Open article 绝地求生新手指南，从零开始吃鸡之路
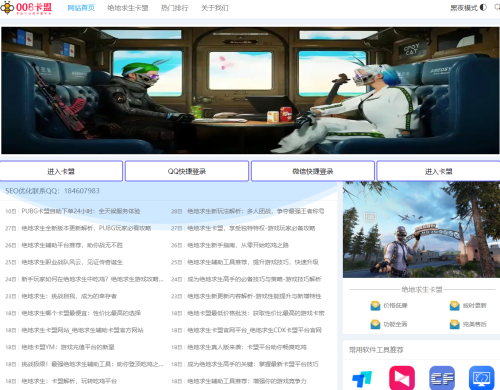The width and height of the screenshot is (500, 390). 238,245
